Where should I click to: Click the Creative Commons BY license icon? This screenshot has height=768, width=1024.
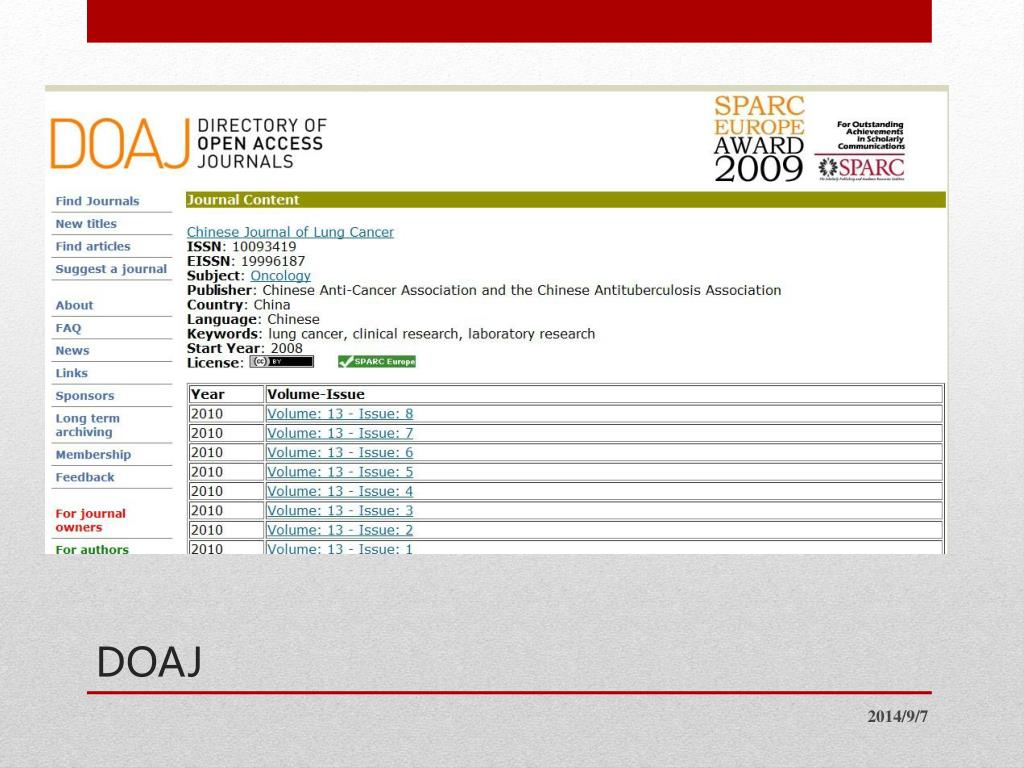click(x=281, y=362)
